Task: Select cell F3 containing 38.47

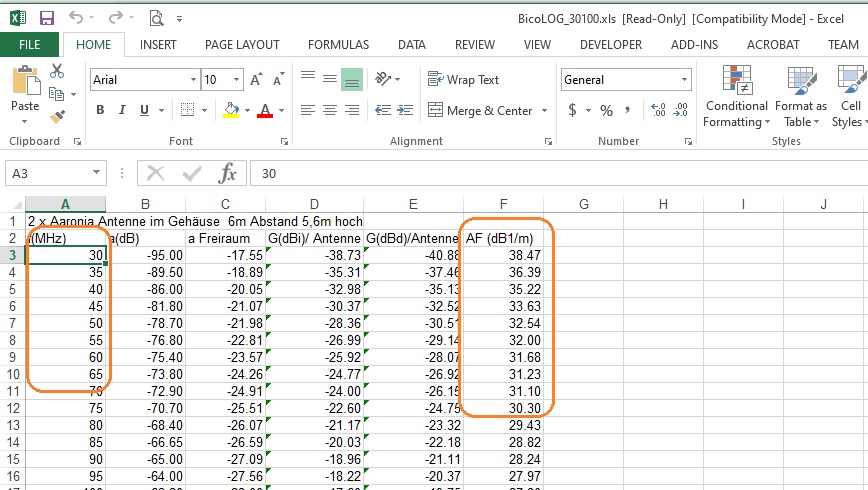Action: [503, 255]
